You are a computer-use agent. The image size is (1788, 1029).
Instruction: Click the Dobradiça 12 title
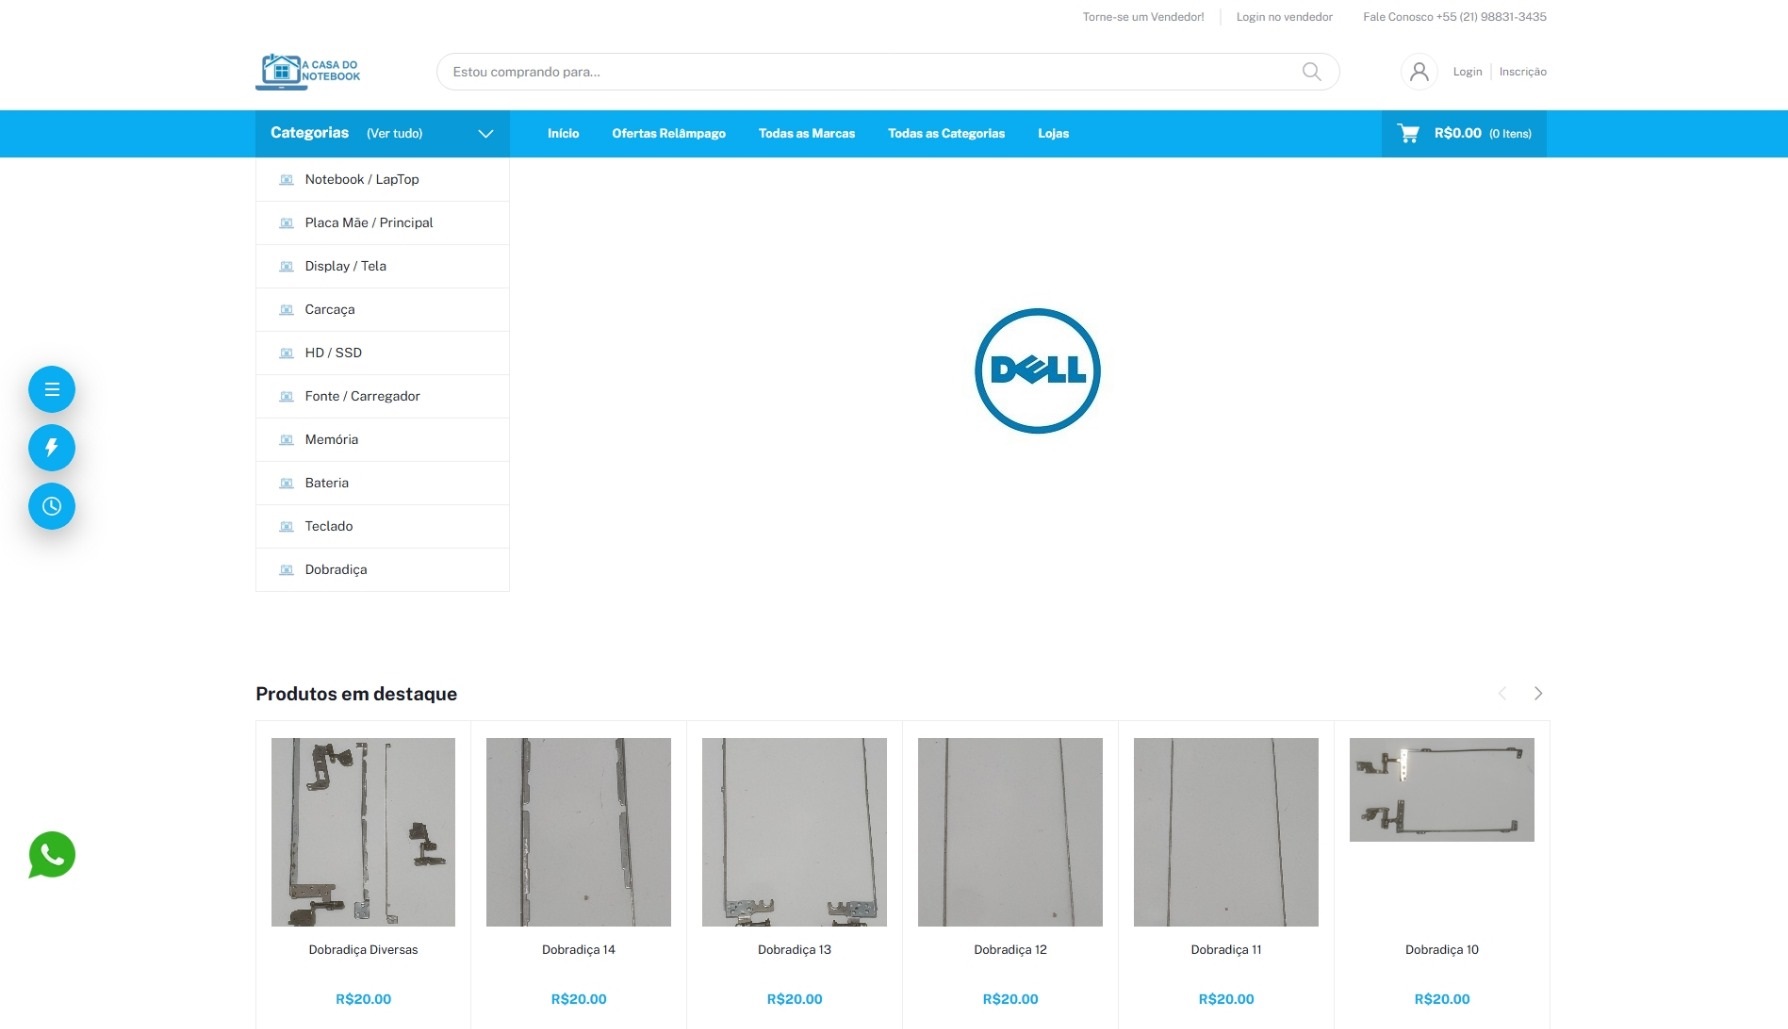tap(1010, 950)
